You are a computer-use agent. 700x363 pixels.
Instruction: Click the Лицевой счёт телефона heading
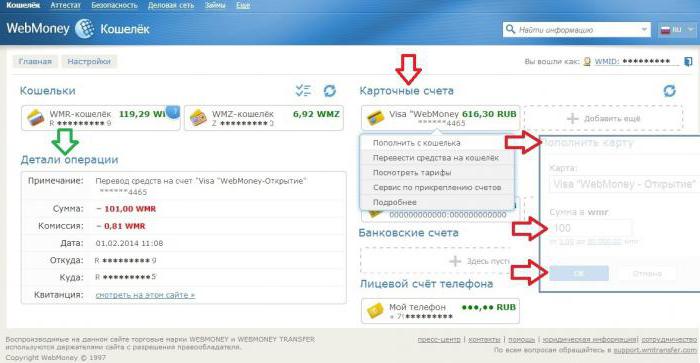[426, 284]
